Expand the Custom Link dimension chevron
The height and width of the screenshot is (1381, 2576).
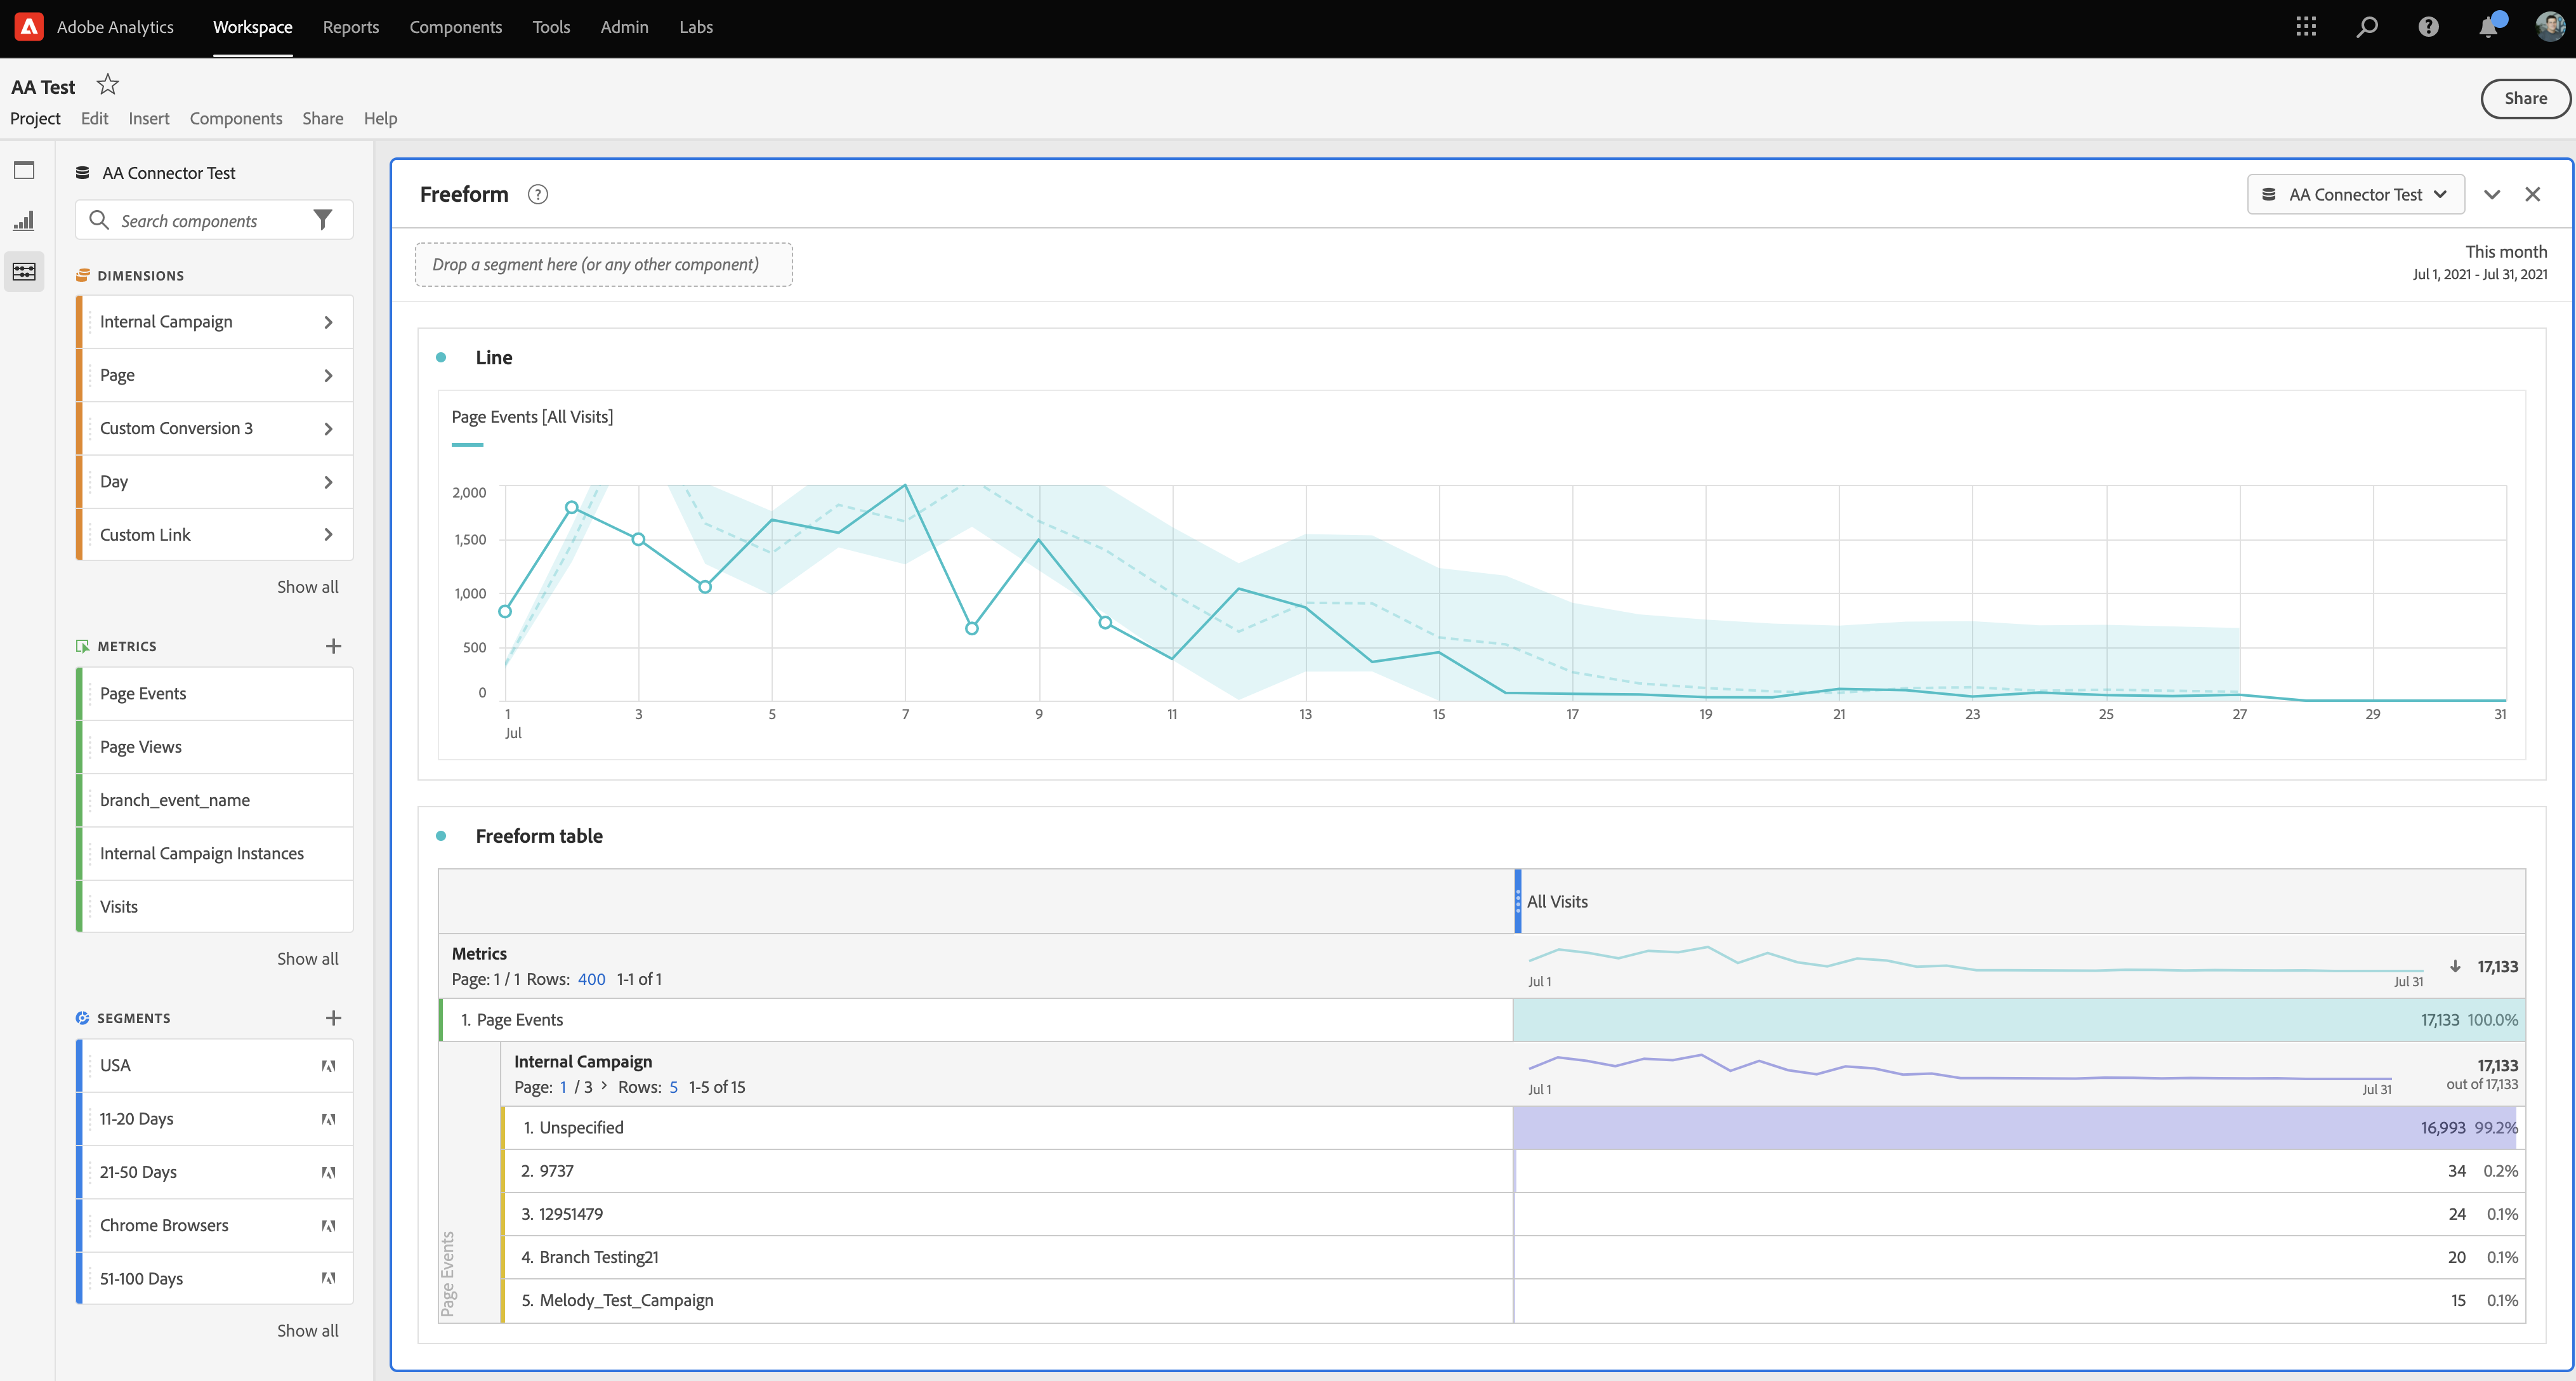pyautogui.click(x=328, y=535)
